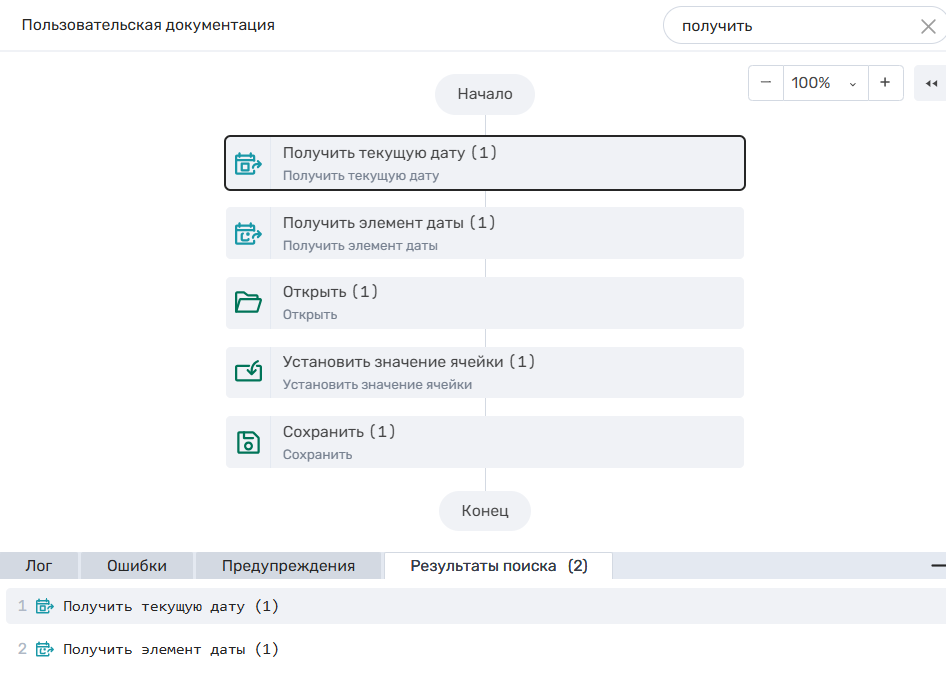
Task: Switch to the 'Лог' tab
Action: pos(39,566)
